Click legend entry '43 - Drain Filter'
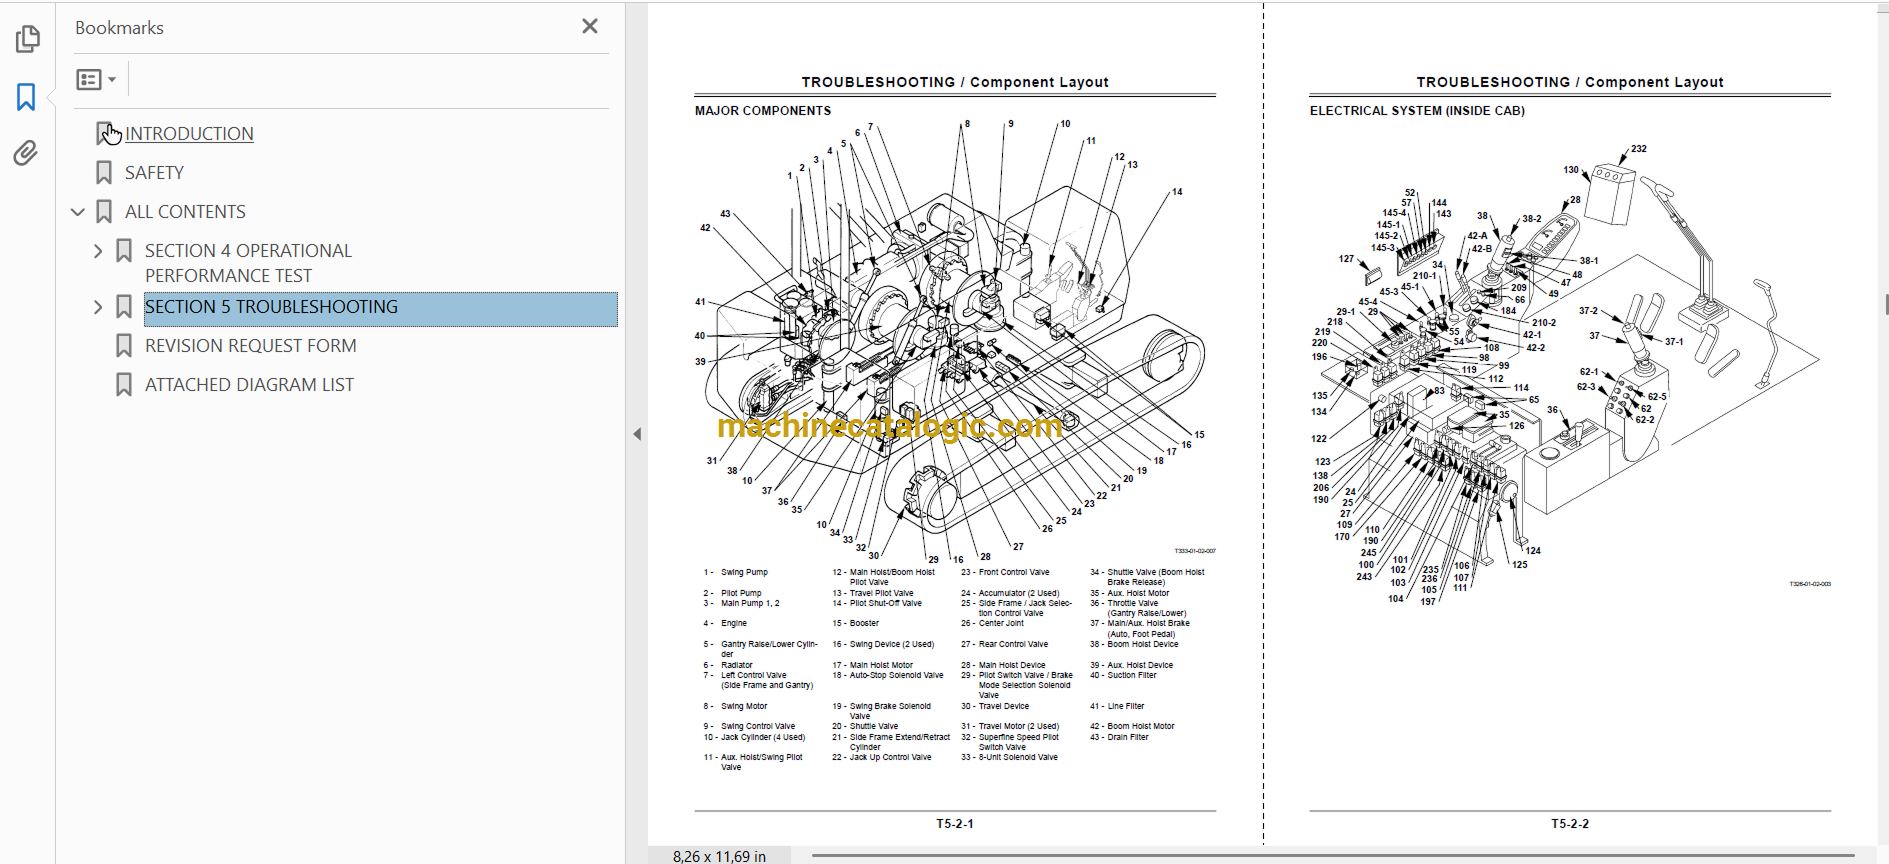This screenshot has width=1889, height=864. tap(1119, 737)
